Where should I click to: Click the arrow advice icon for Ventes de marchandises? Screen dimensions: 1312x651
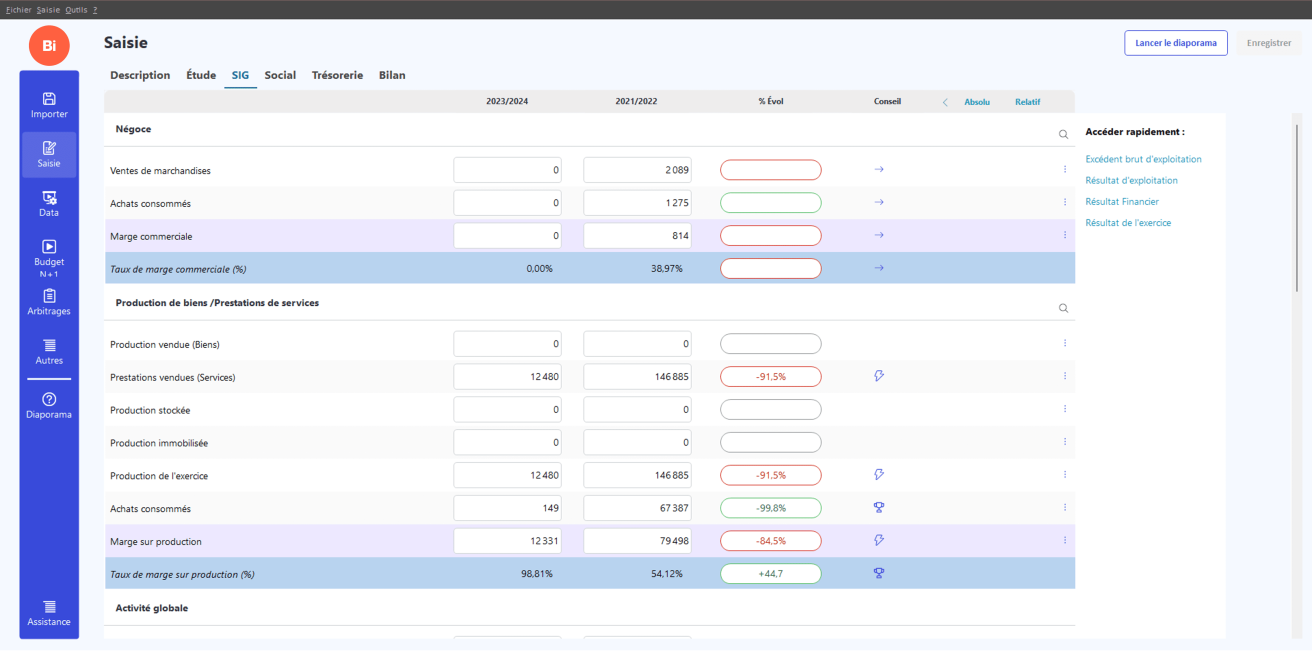(879, 170)
